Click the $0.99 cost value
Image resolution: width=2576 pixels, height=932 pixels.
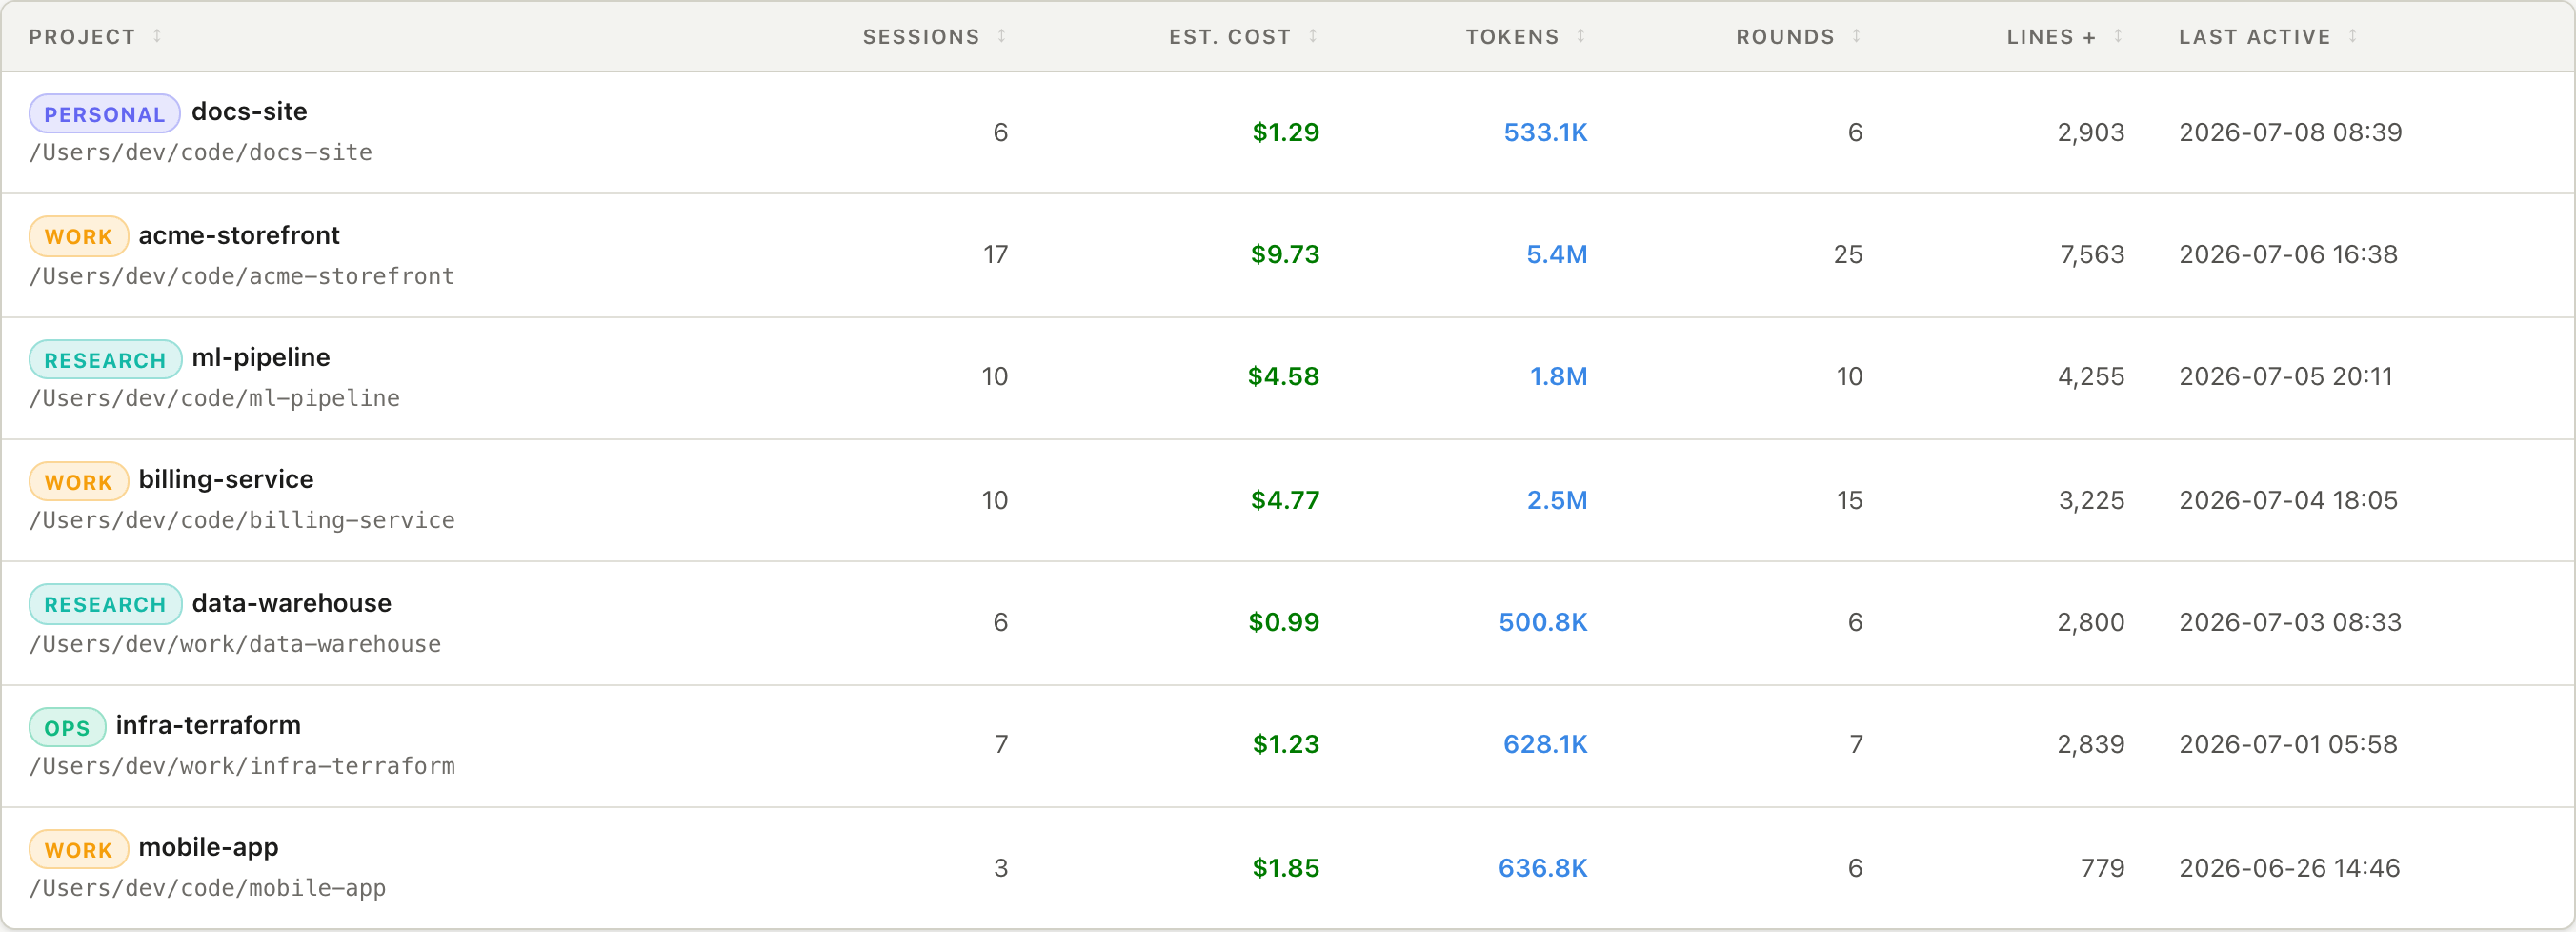1284,622
